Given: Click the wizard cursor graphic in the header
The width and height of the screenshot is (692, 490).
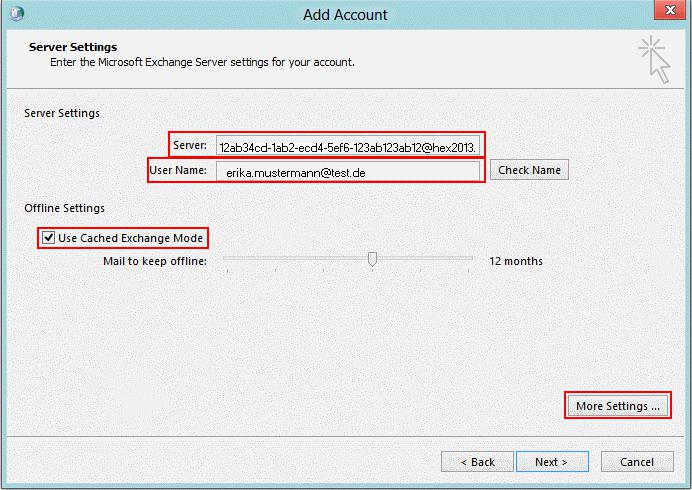Looking at the screenshot, I should click(653, 59).
